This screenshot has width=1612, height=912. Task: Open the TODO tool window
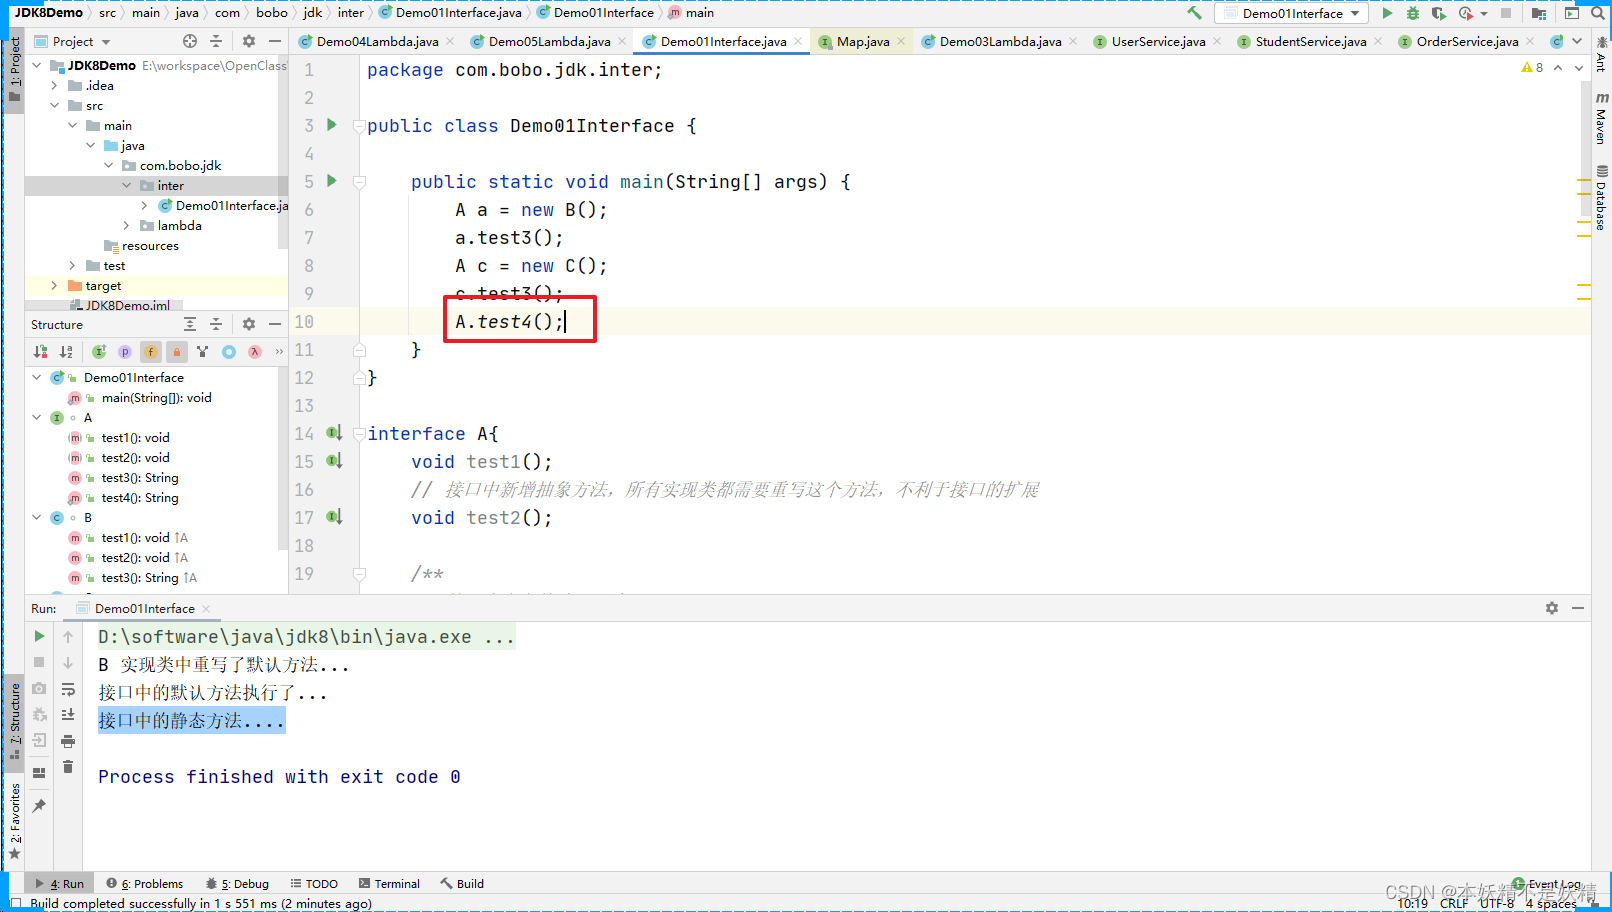pos(314,884)
